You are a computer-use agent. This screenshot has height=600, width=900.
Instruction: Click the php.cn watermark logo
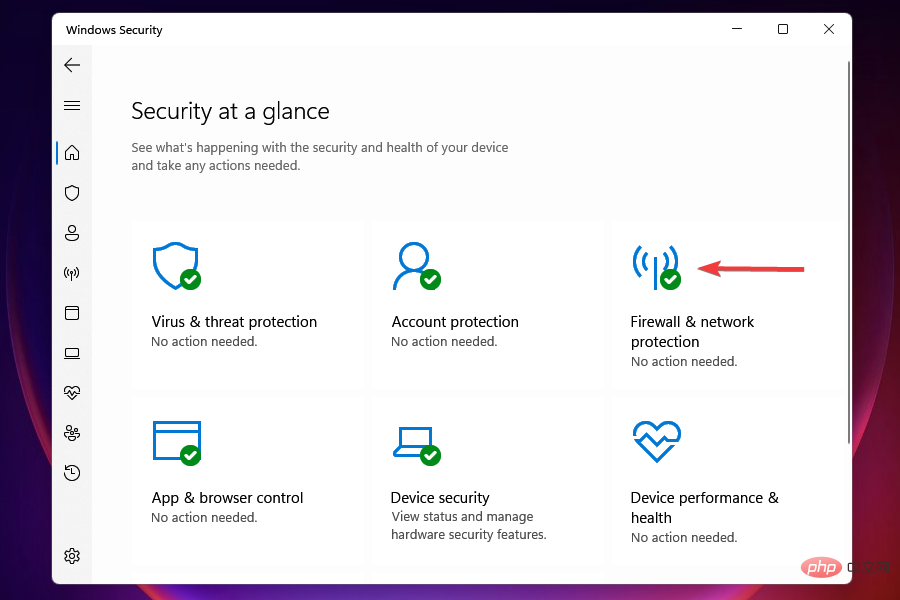click(822, 567)
